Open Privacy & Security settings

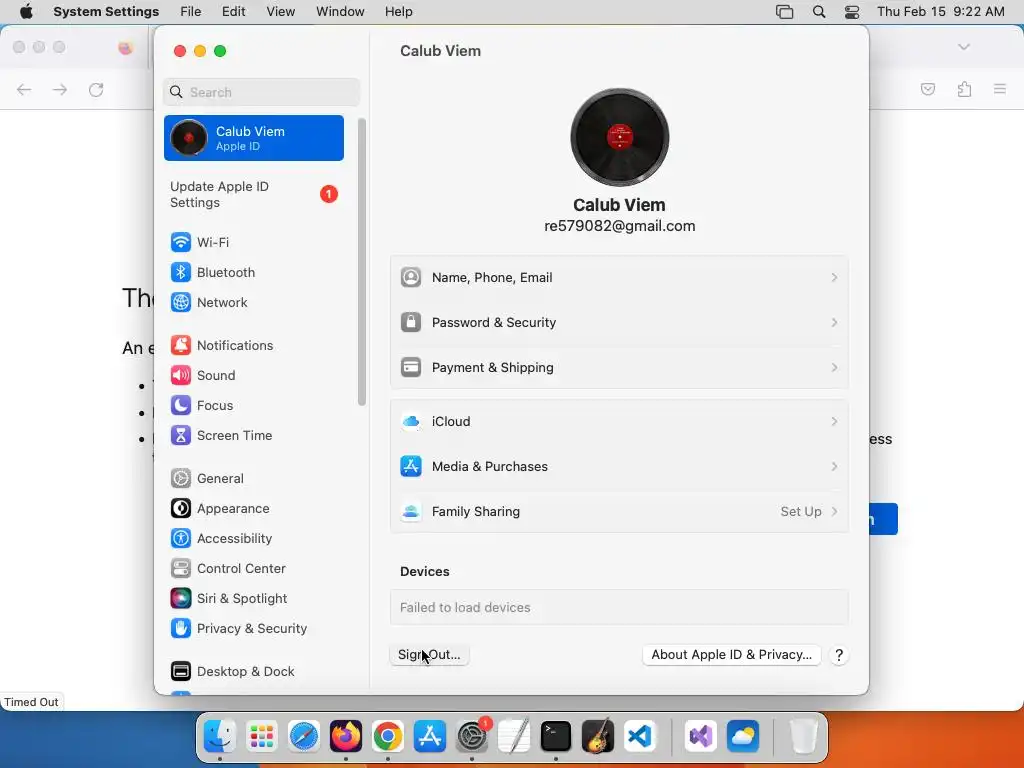(254, 629)
